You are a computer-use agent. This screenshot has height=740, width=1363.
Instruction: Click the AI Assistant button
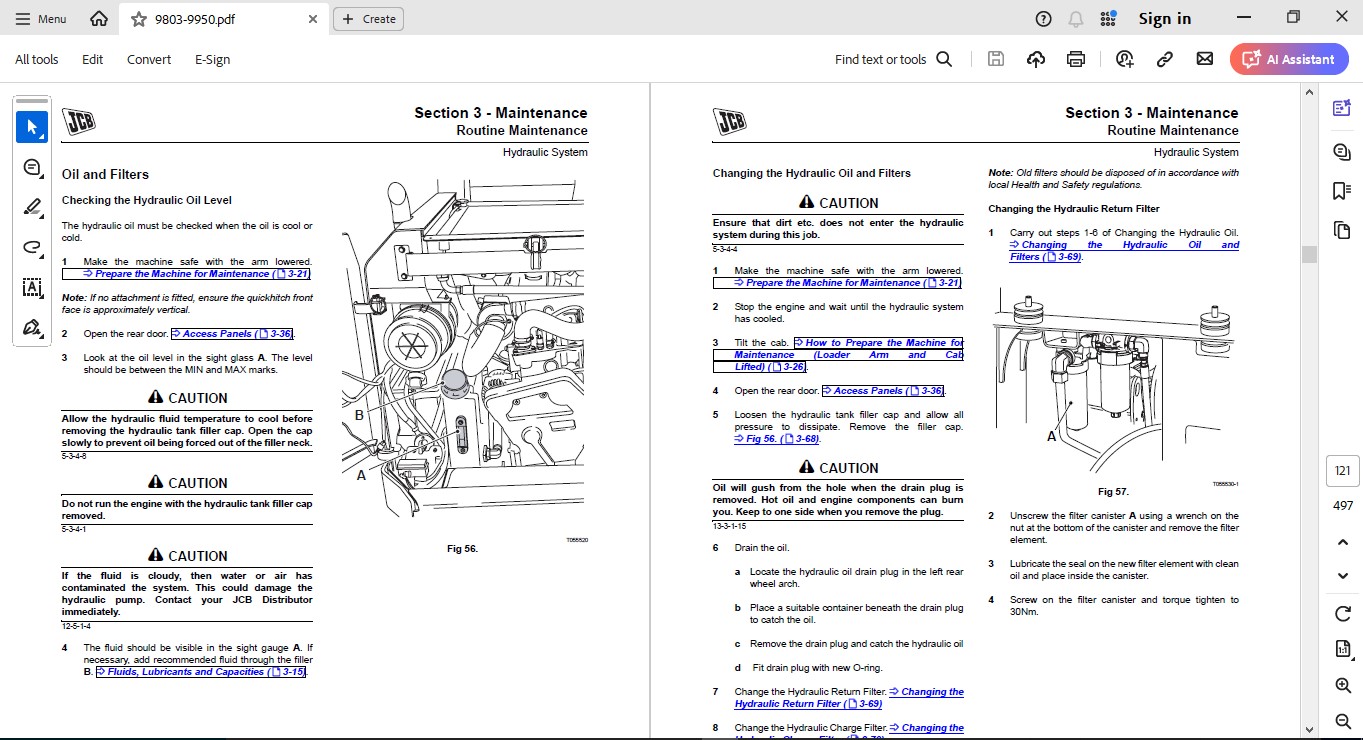(x=1289, y=59)
